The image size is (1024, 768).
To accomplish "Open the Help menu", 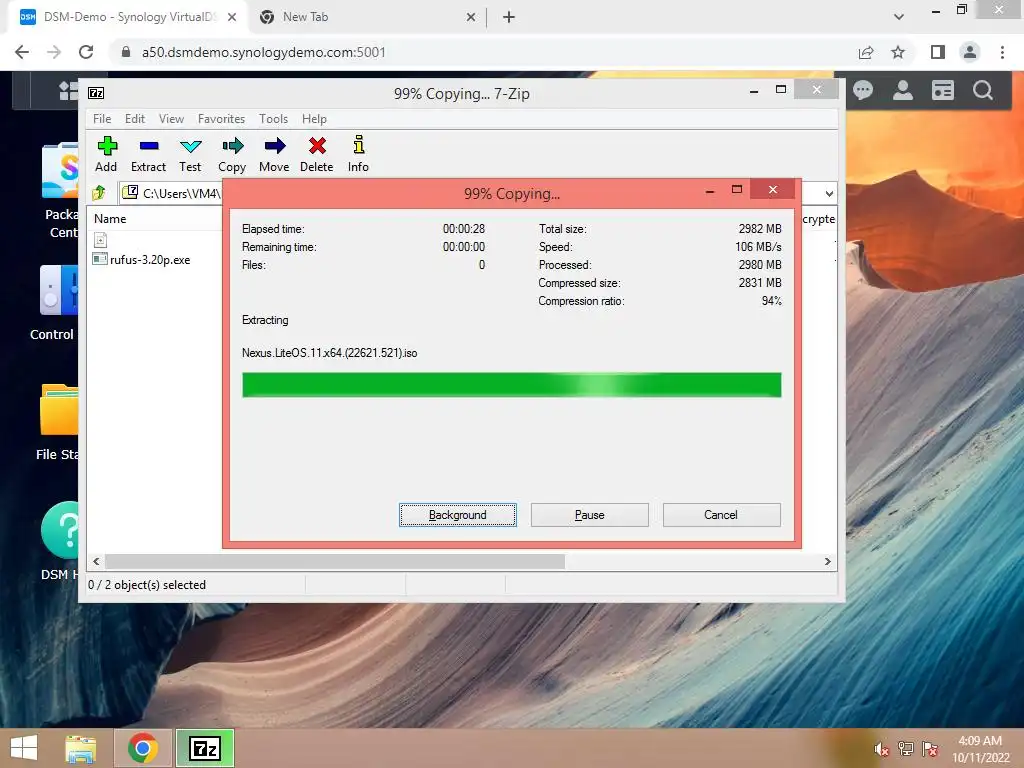I will [314, 119].
